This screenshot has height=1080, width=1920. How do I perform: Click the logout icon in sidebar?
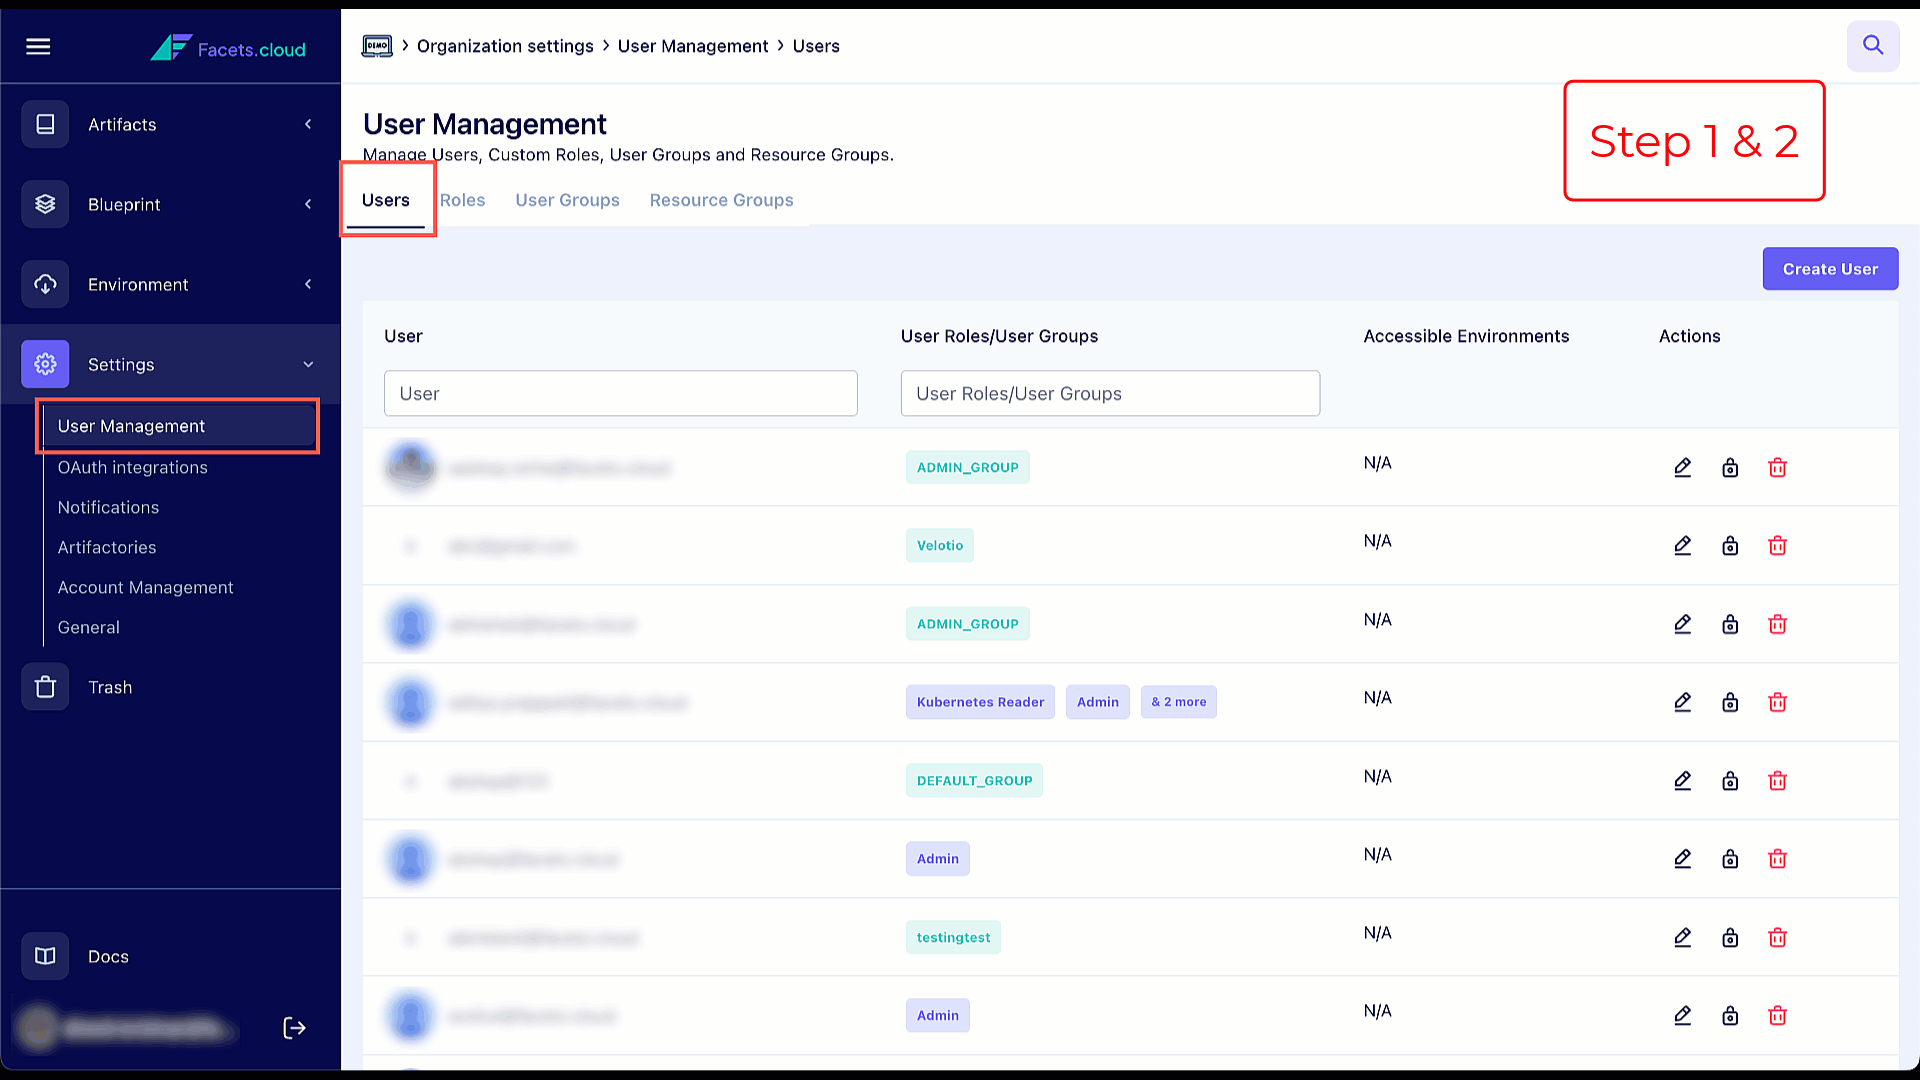[294, 1028]
